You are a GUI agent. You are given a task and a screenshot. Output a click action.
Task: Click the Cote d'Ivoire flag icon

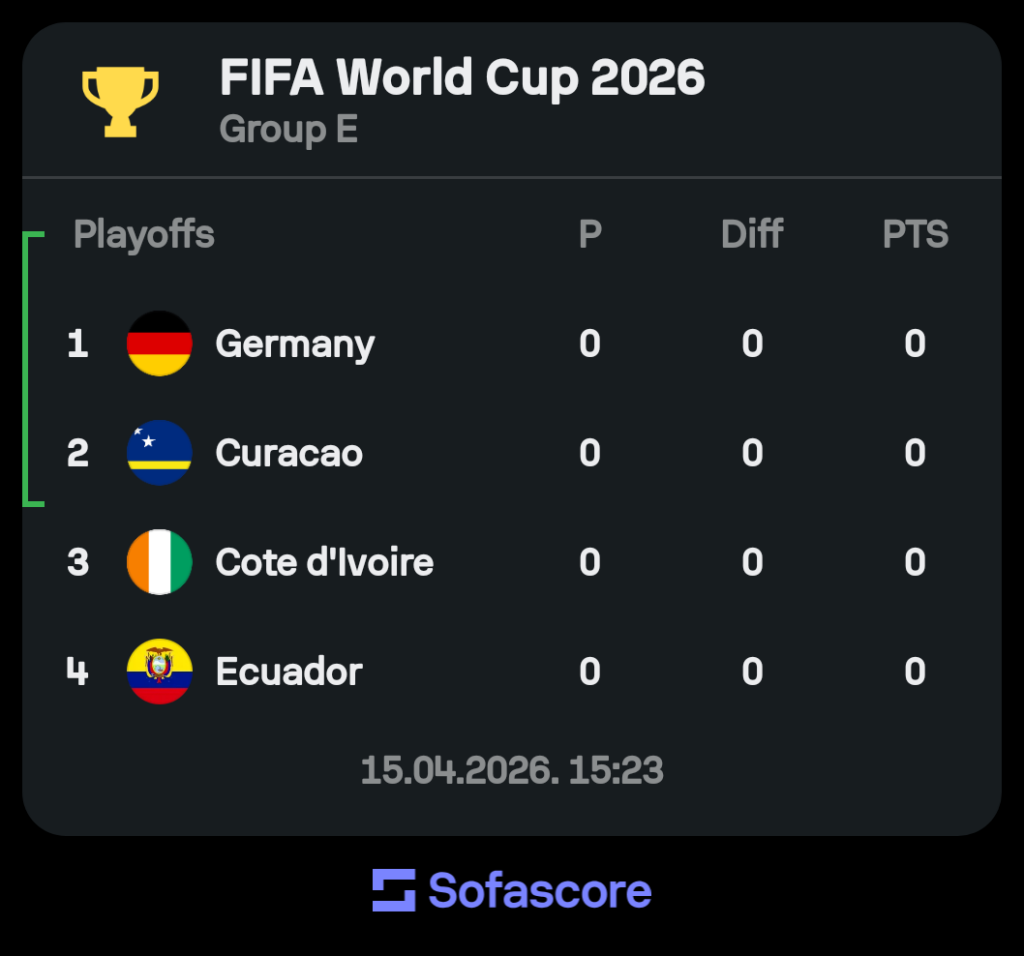click(x=159, y=562)
